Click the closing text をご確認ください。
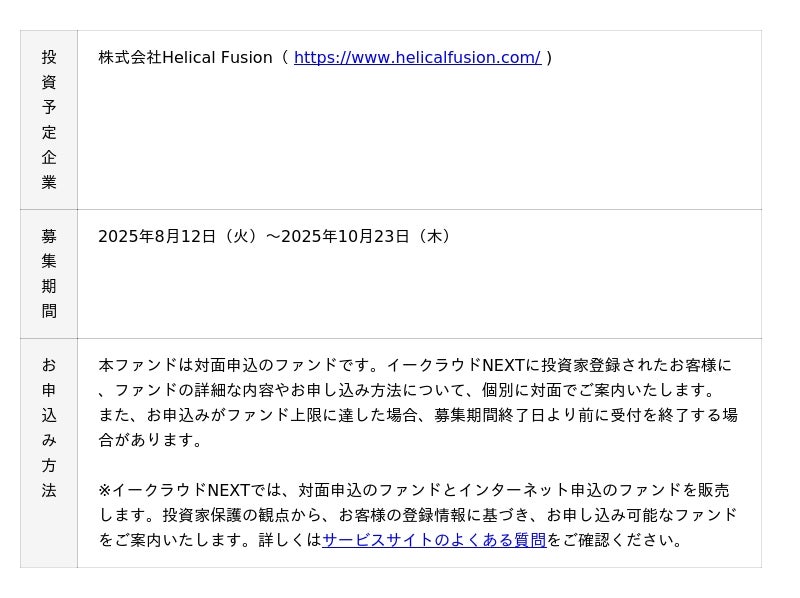Screen dimensions: 800x598 (617, 540)
